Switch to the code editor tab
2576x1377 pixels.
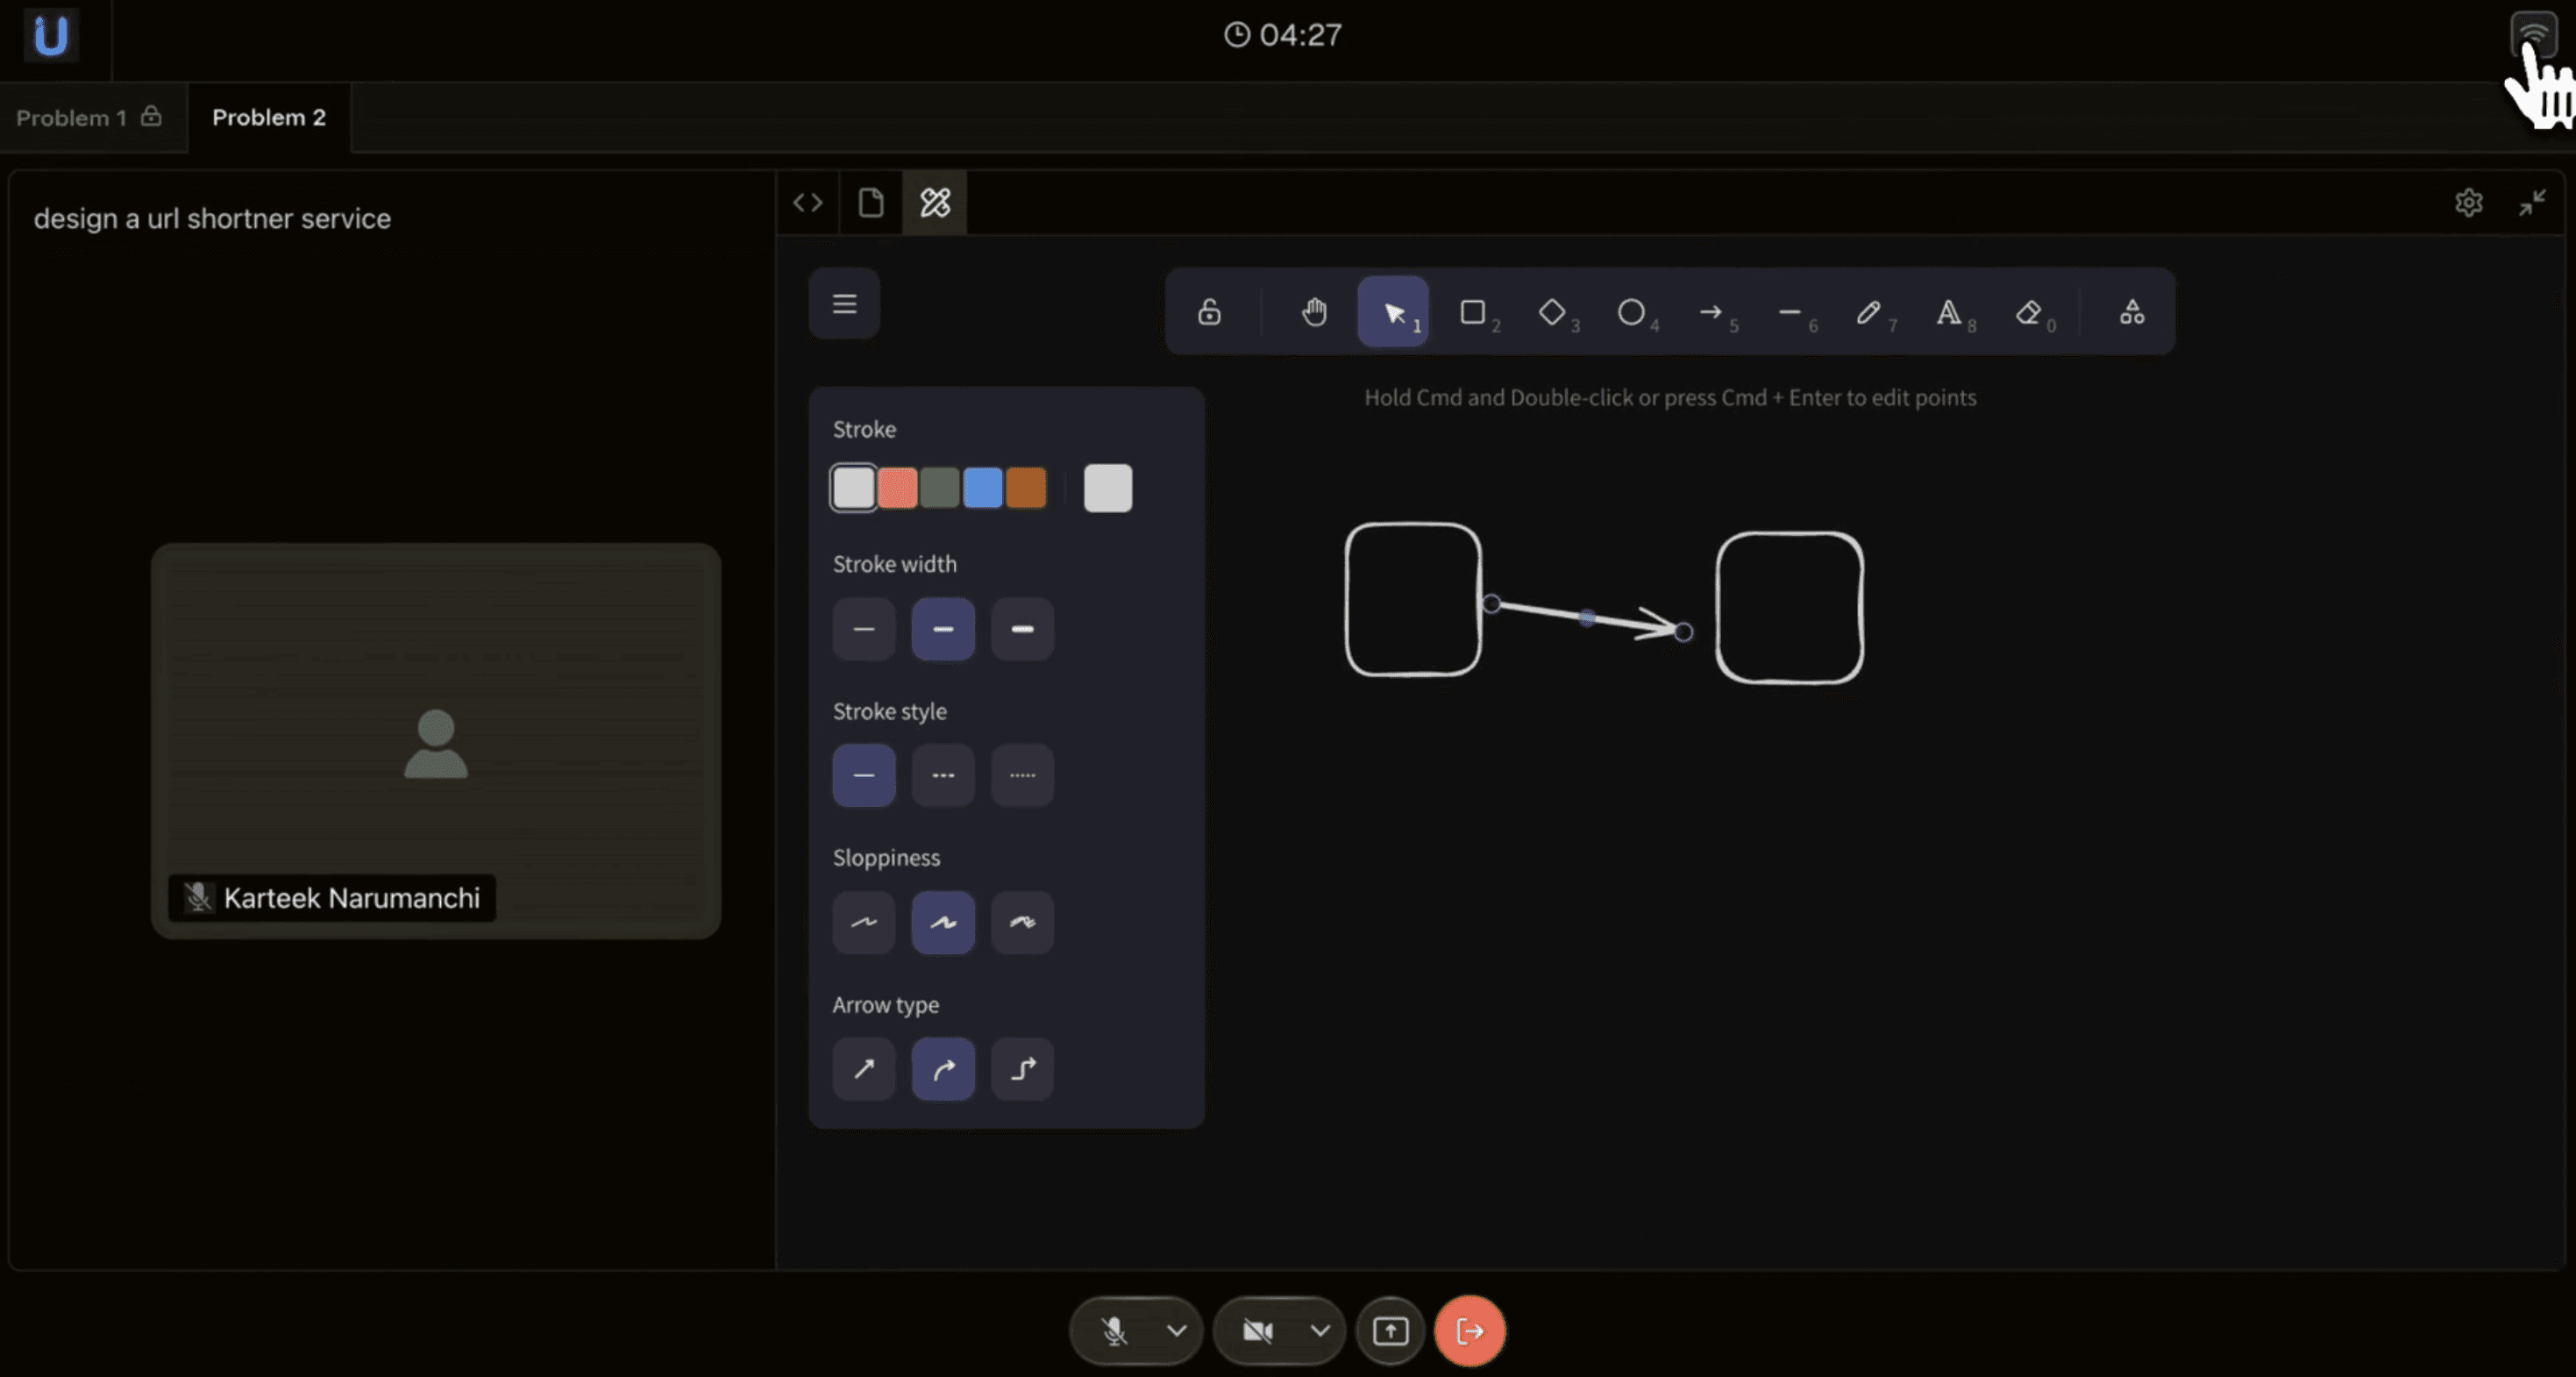(808, 203)
